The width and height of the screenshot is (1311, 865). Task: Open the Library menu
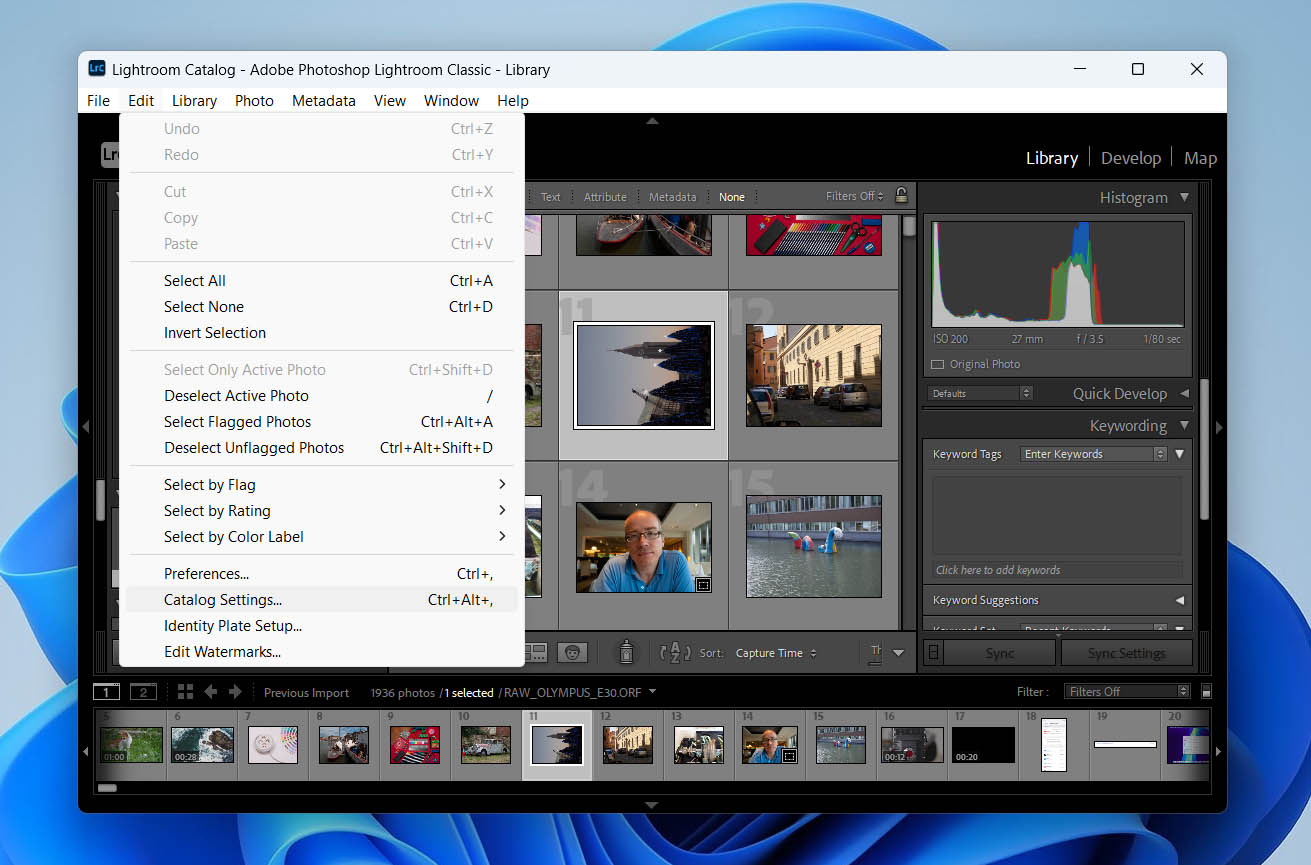click(x=194, y=101)
